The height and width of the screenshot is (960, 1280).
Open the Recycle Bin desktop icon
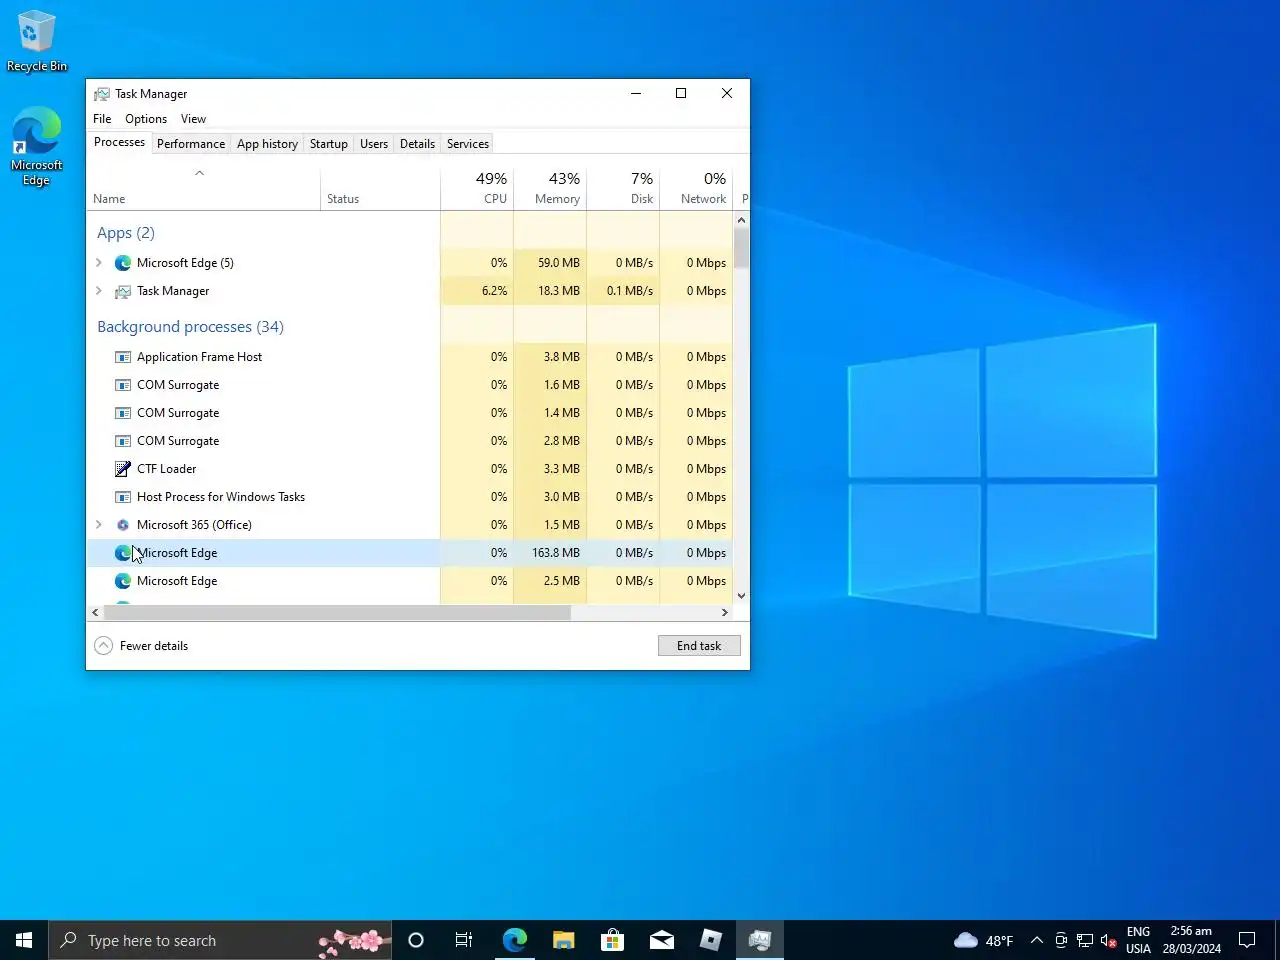[37, 41]
